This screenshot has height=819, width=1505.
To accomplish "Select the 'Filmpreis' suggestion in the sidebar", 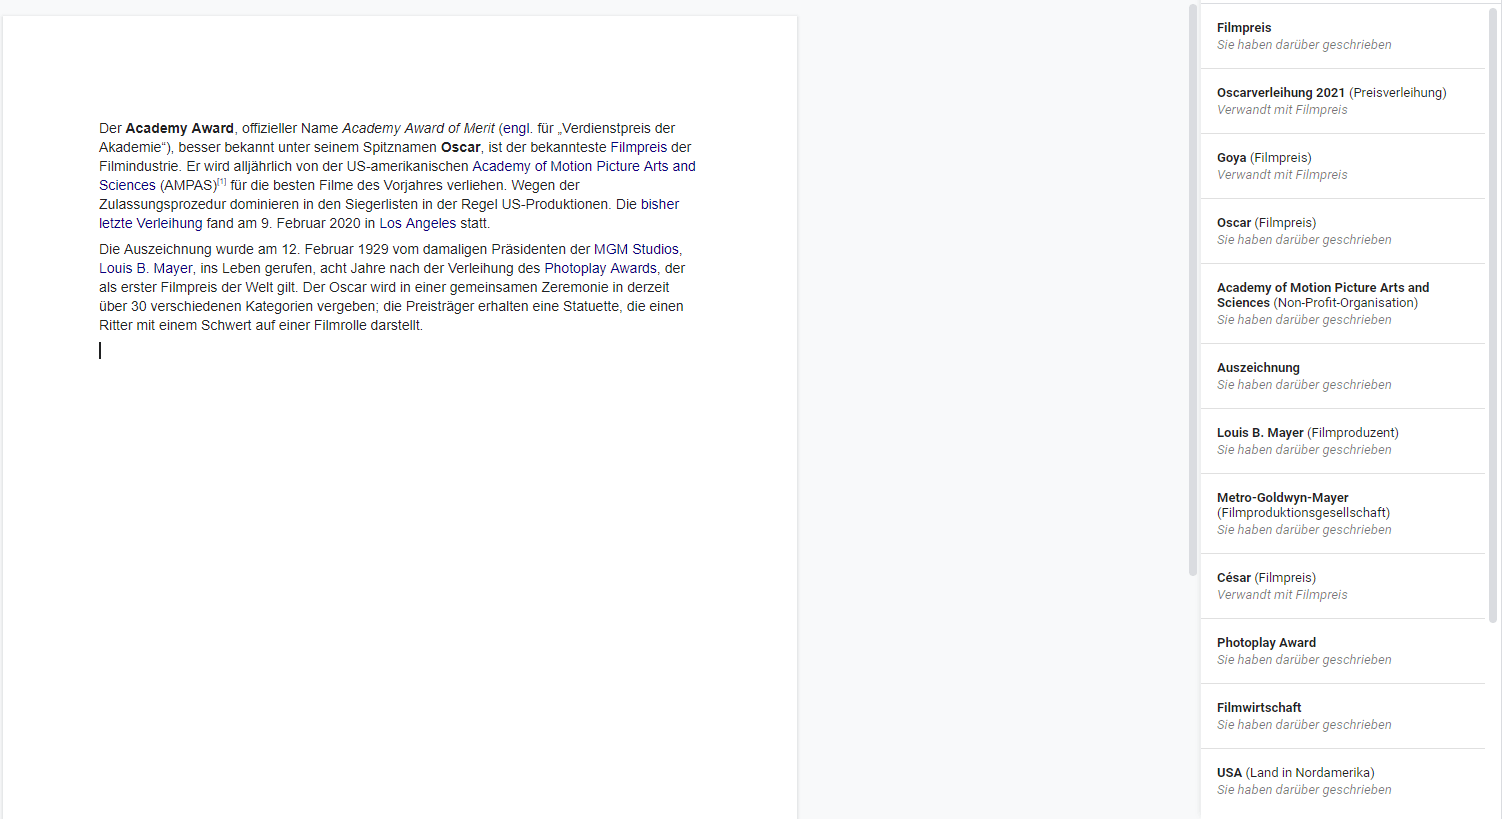I will (1343, 36).
